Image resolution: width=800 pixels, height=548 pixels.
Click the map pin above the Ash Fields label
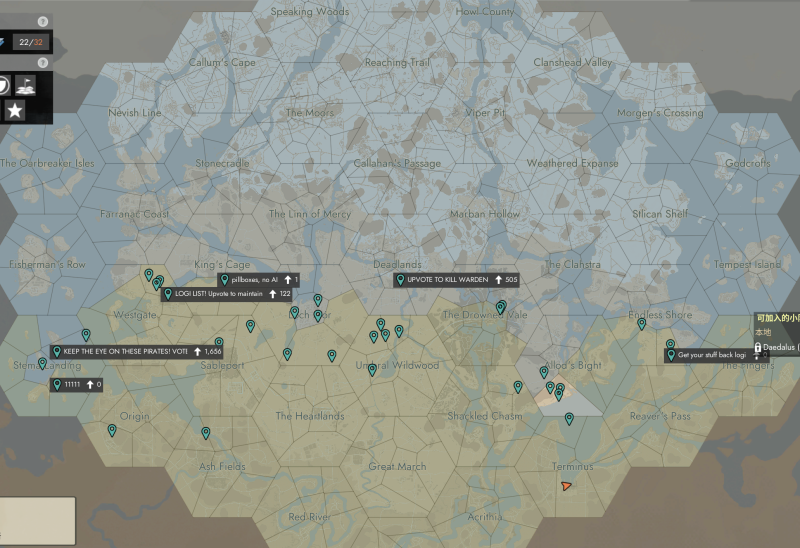(206, 433)
